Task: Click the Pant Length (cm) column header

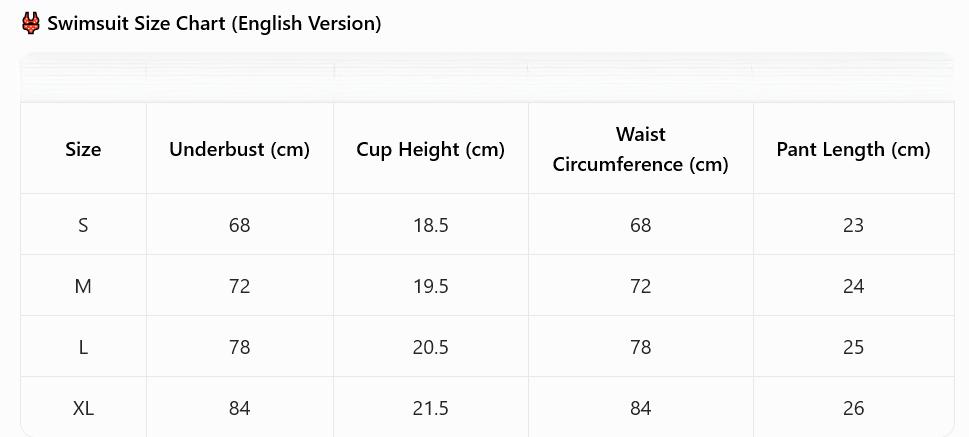Action: click(x=853, y=149)
